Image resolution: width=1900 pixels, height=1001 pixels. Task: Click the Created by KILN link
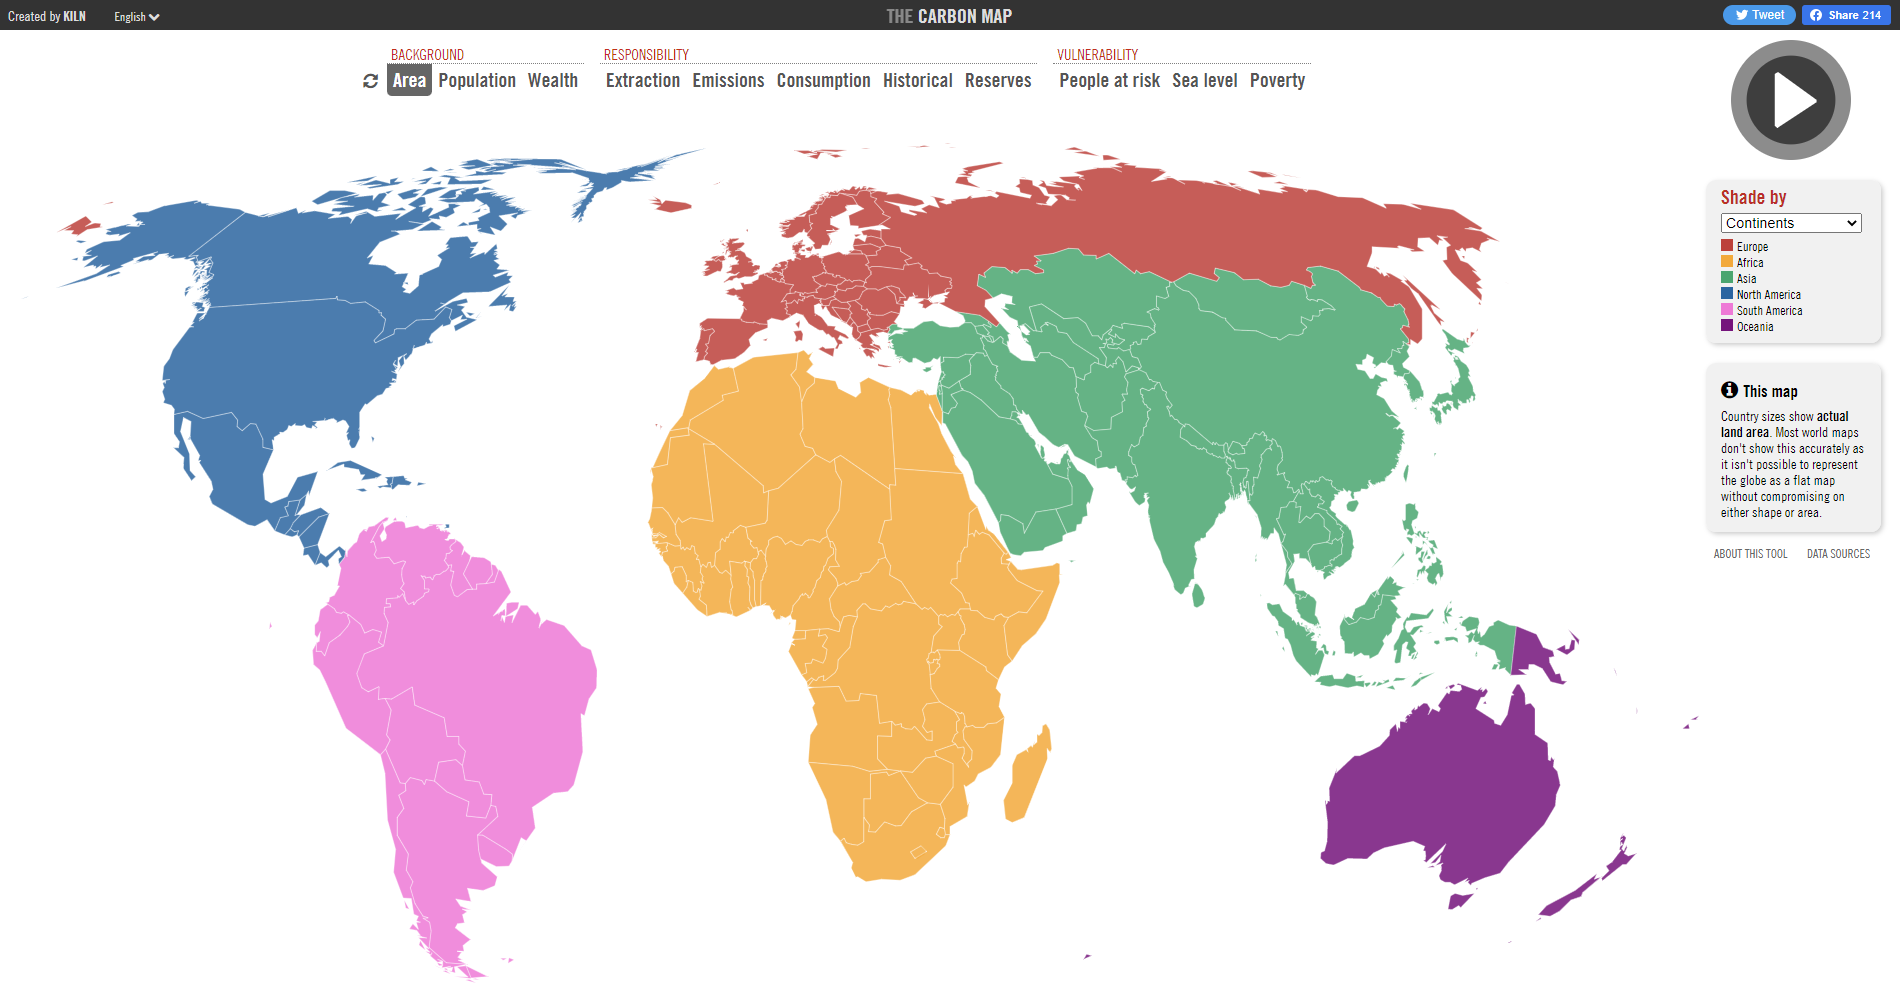47,17
